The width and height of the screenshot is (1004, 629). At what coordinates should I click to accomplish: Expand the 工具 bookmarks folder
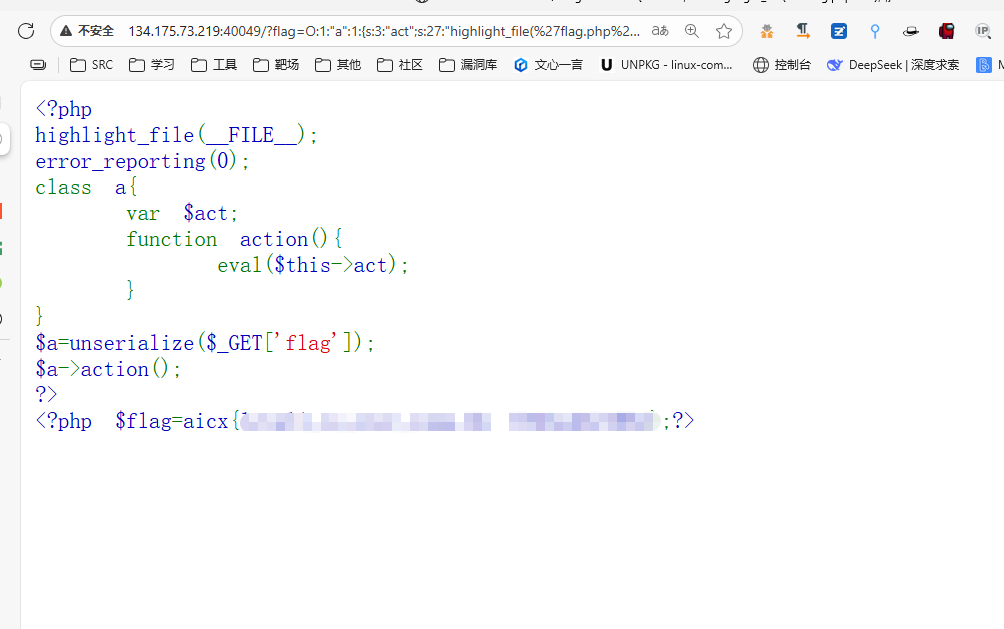[214, 65]
